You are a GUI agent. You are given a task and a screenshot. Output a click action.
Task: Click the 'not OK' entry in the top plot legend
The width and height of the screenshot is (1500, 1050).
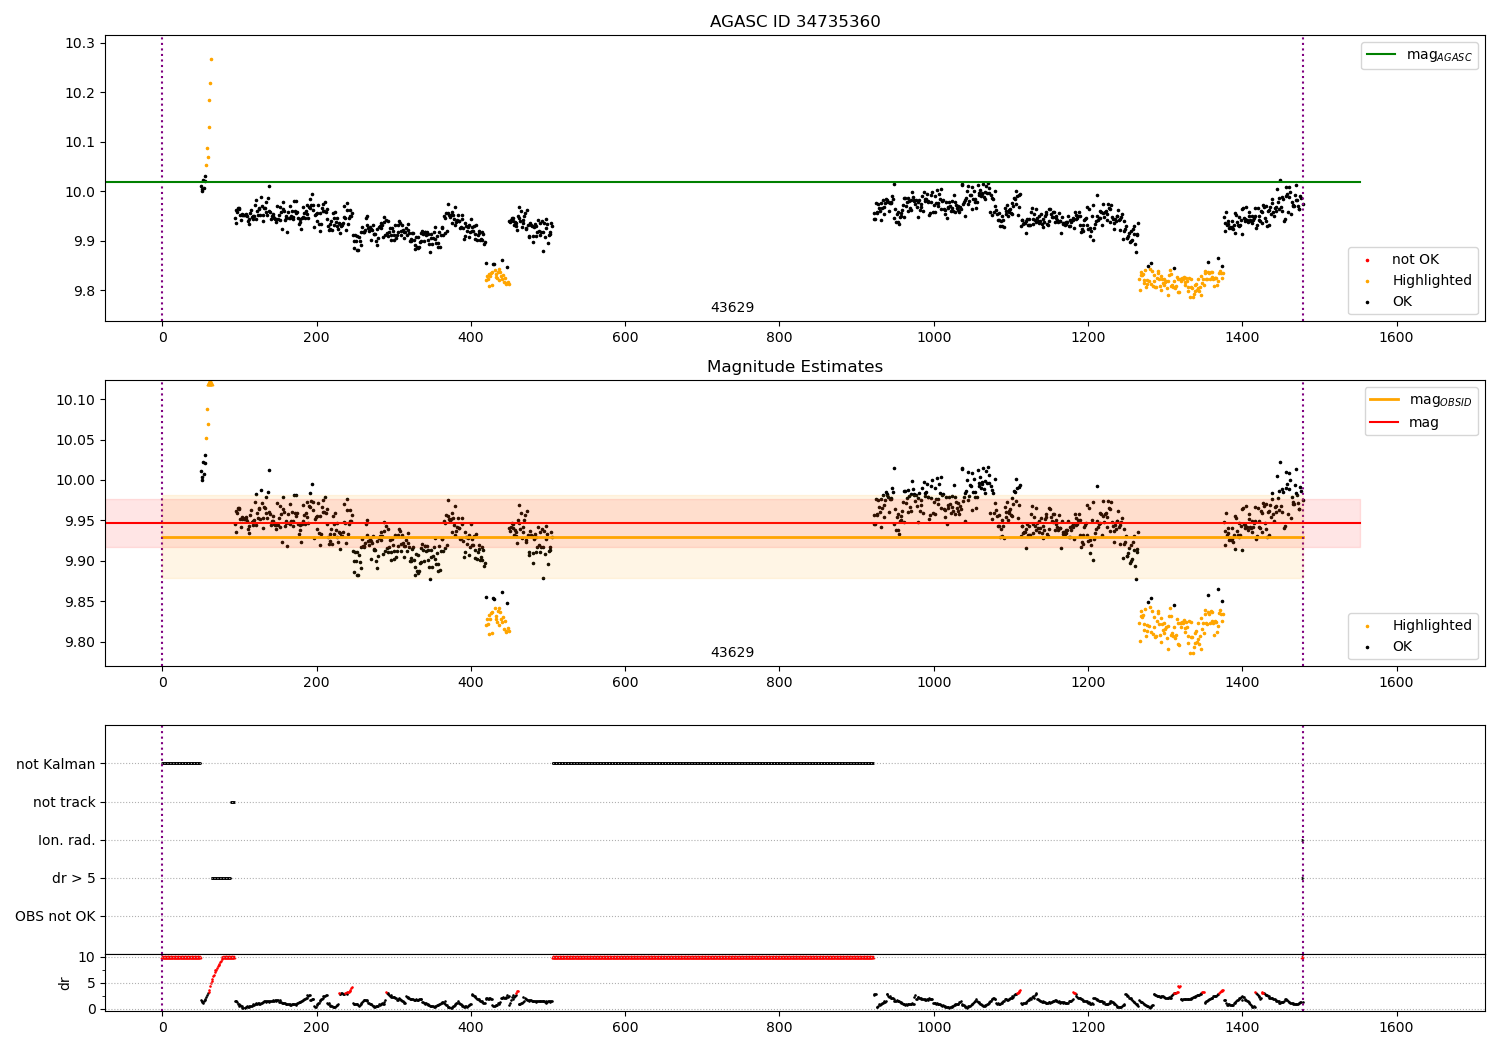pyautogui.click(x=1415, y=260)
